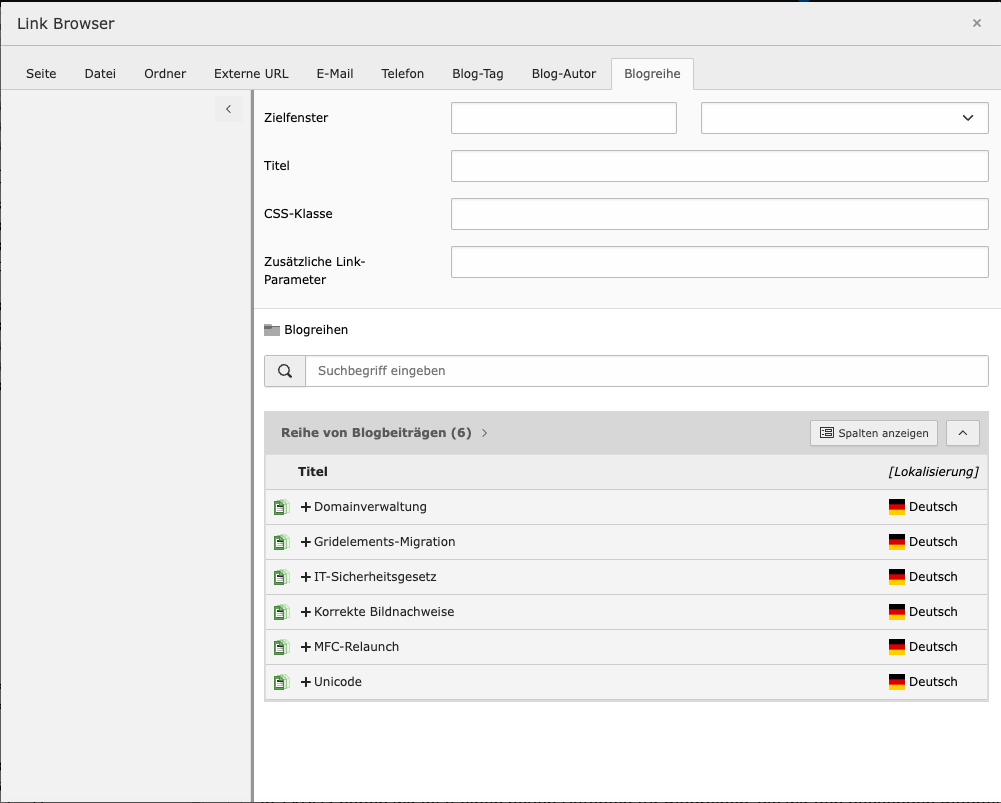Viewport: 1001px width, 803px height.
Task: Click German flag in Domainverwaltung row
Action: (897, 507)
